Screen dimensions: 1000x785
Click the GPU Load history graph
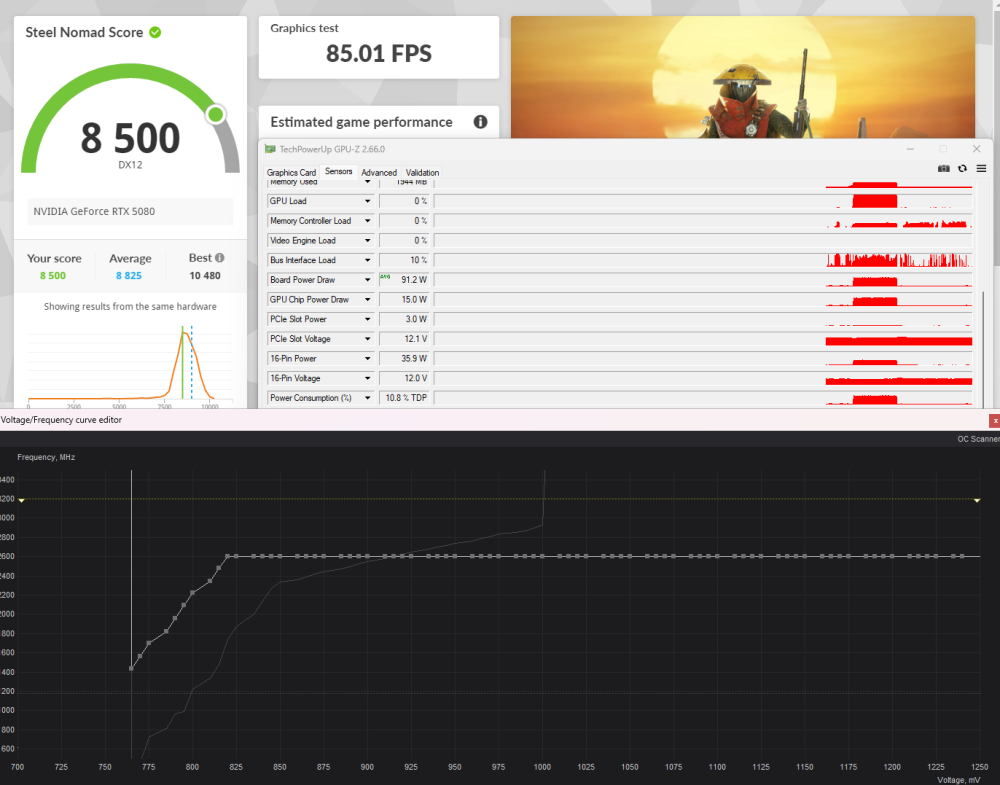[x=703, y=201]
